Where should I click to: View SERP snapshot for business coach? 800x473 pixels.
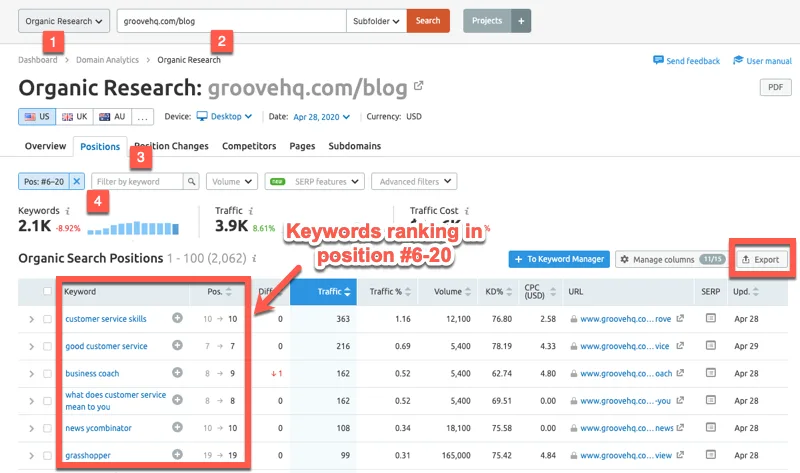point(711,372)
